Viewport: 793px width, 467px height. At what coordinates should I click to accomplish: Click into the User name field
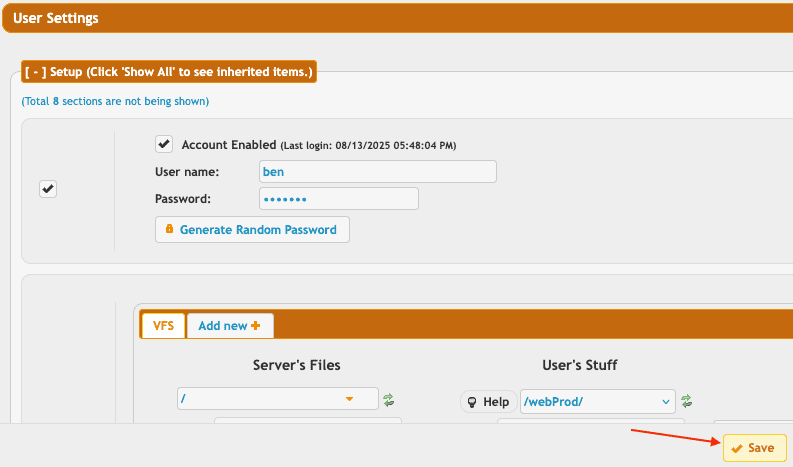point(376,172)
